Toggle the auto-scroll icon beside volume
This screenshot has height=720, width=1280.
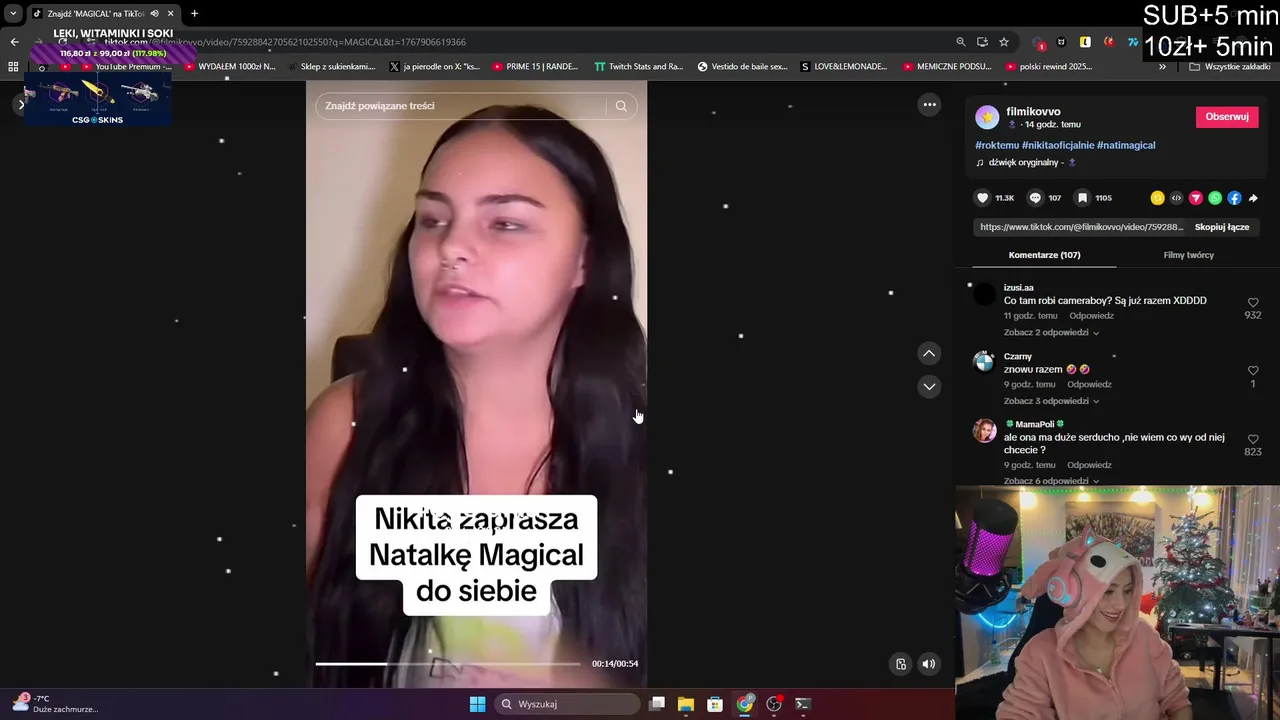click(901, 664)
